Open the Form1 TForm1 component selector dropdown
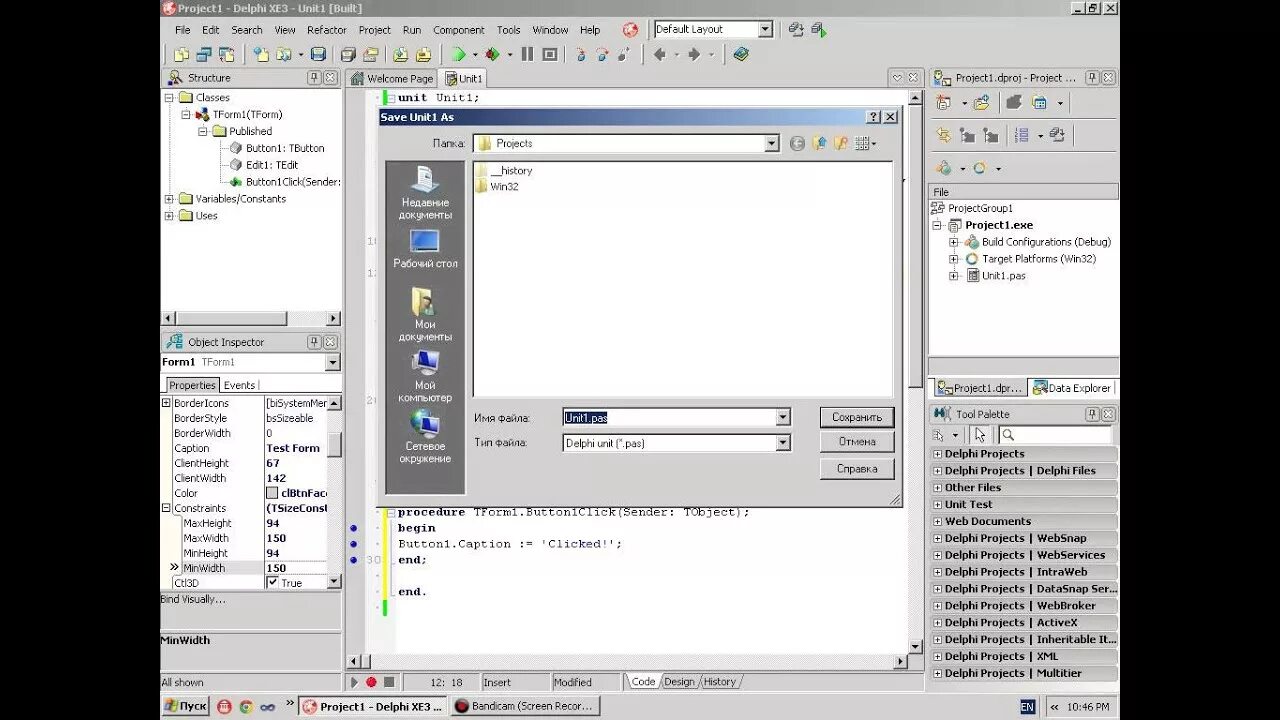The image size is (1280, 720). [333, 362]
